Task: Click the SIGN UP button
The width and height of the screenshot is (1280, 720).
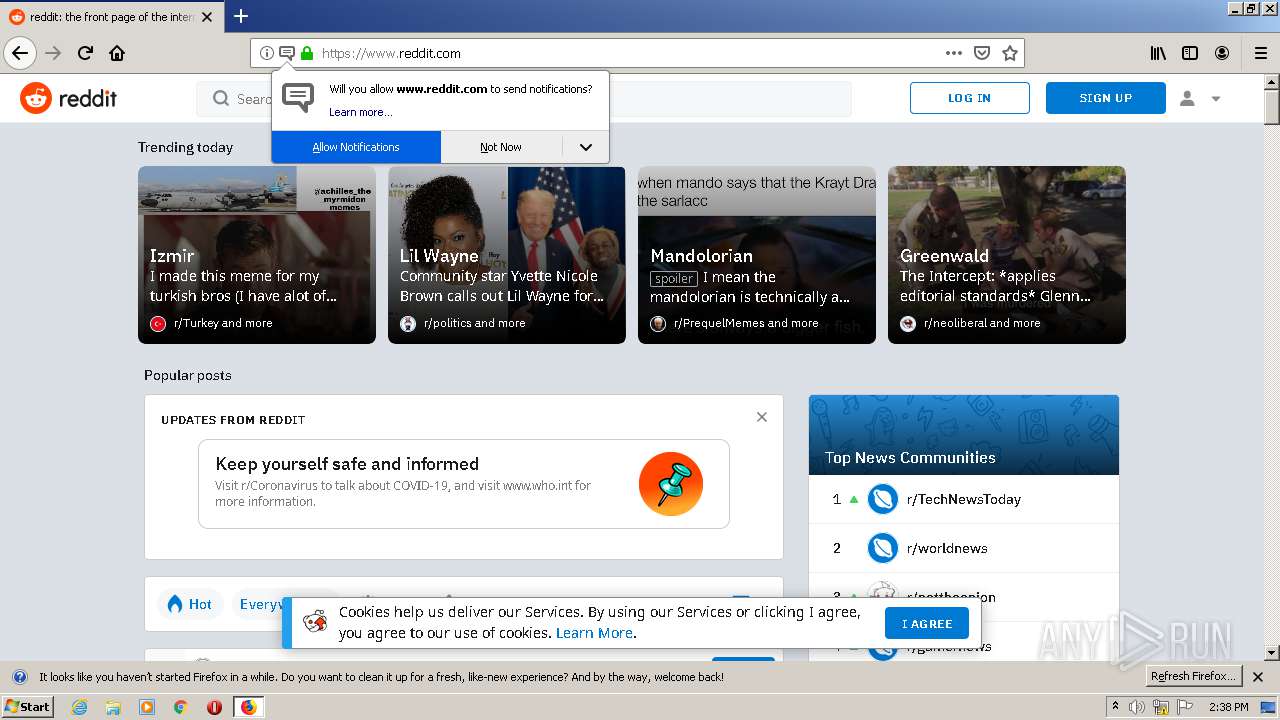Action: pos(1105,98)
